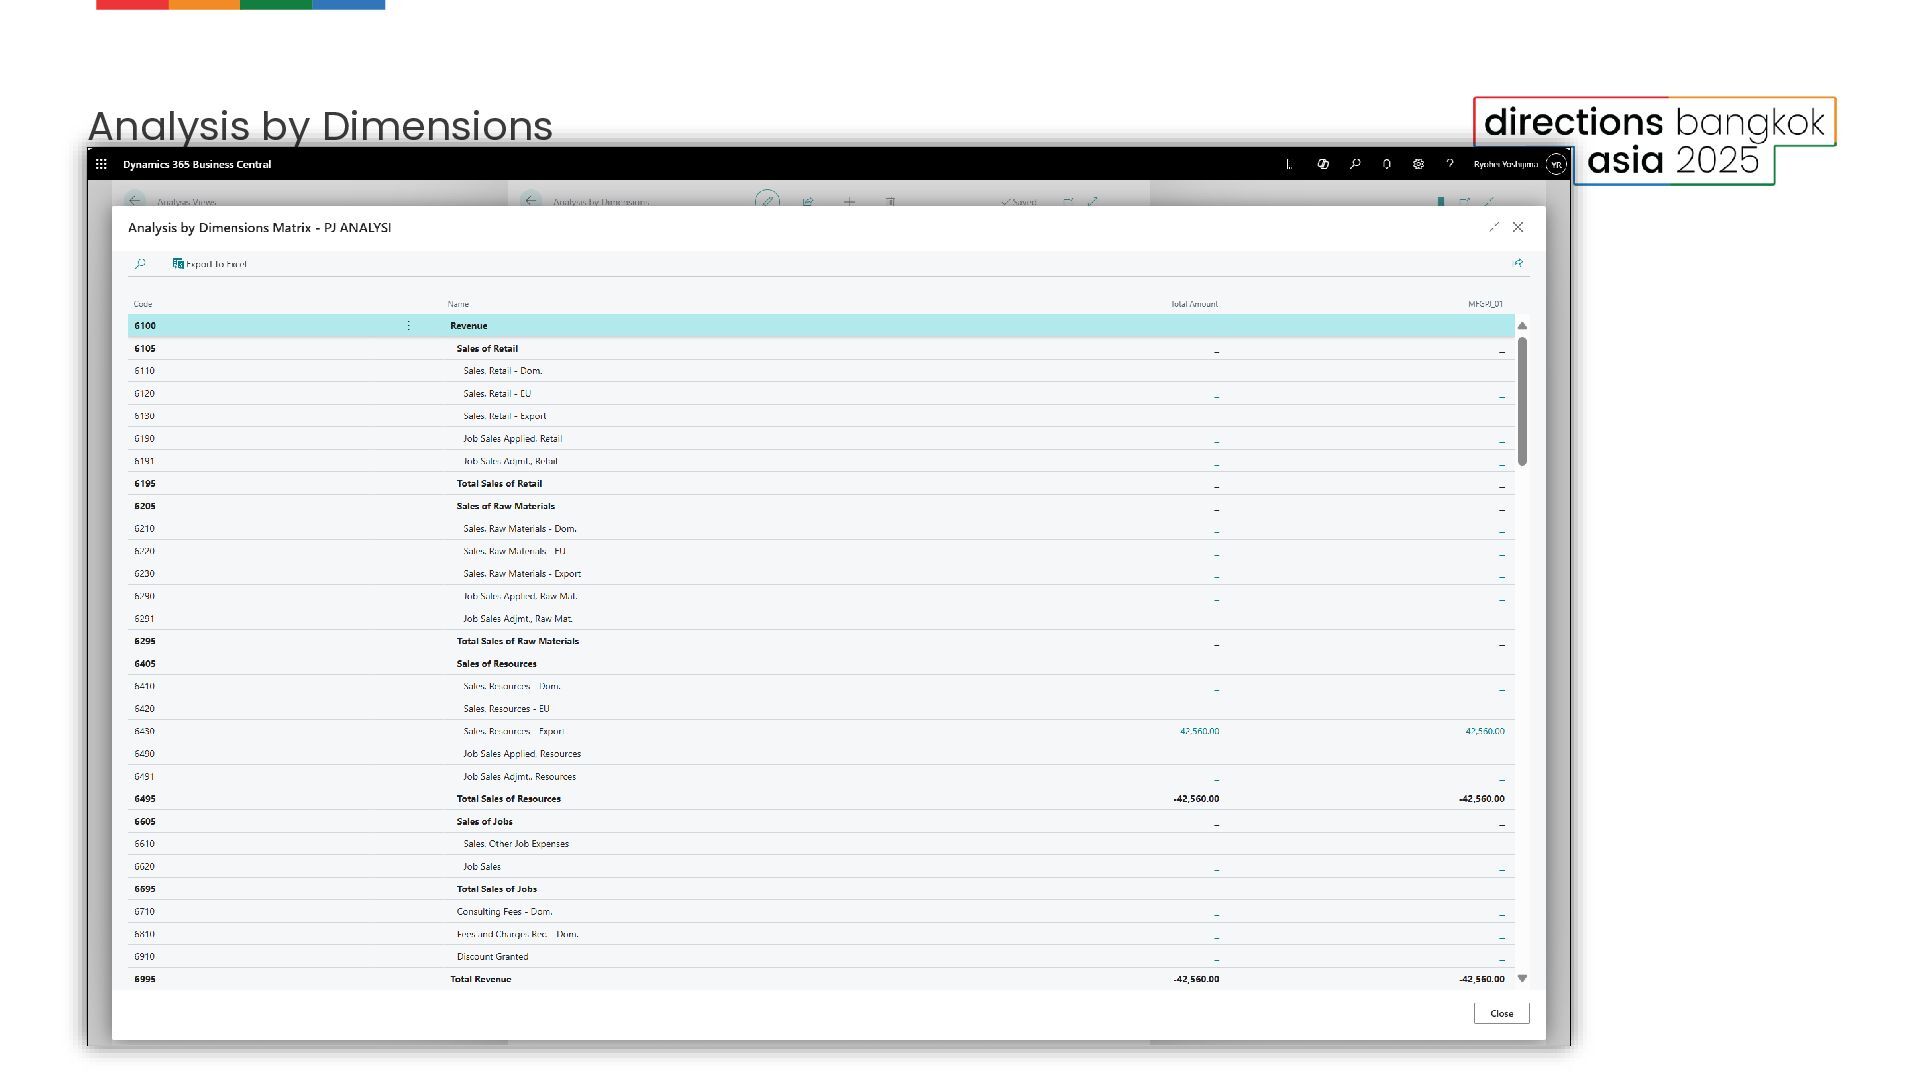Click the YR user avatar
The width and height of the screenshot is (1920, 1080).
[x=1556, y=164]
